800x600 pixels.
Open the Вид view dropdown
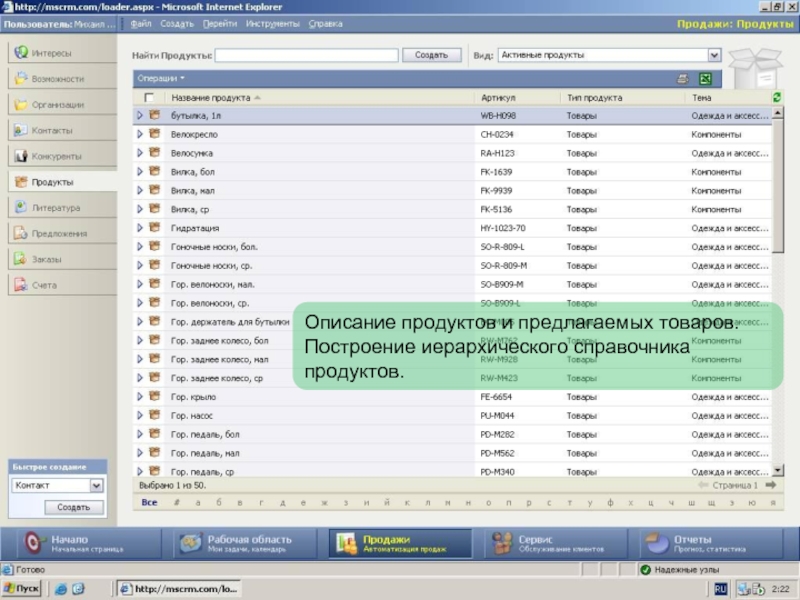[714, 55]
